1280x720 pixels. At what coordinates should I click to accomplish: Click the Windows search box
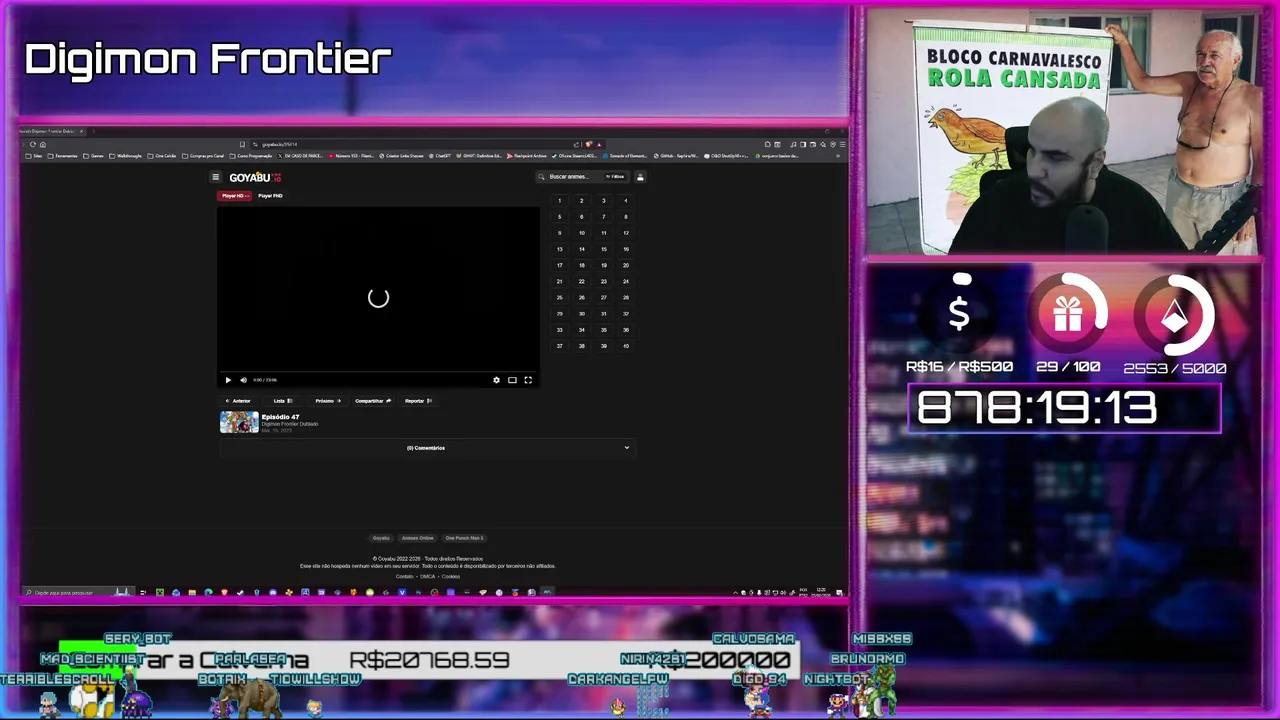[x=78, y=592]
